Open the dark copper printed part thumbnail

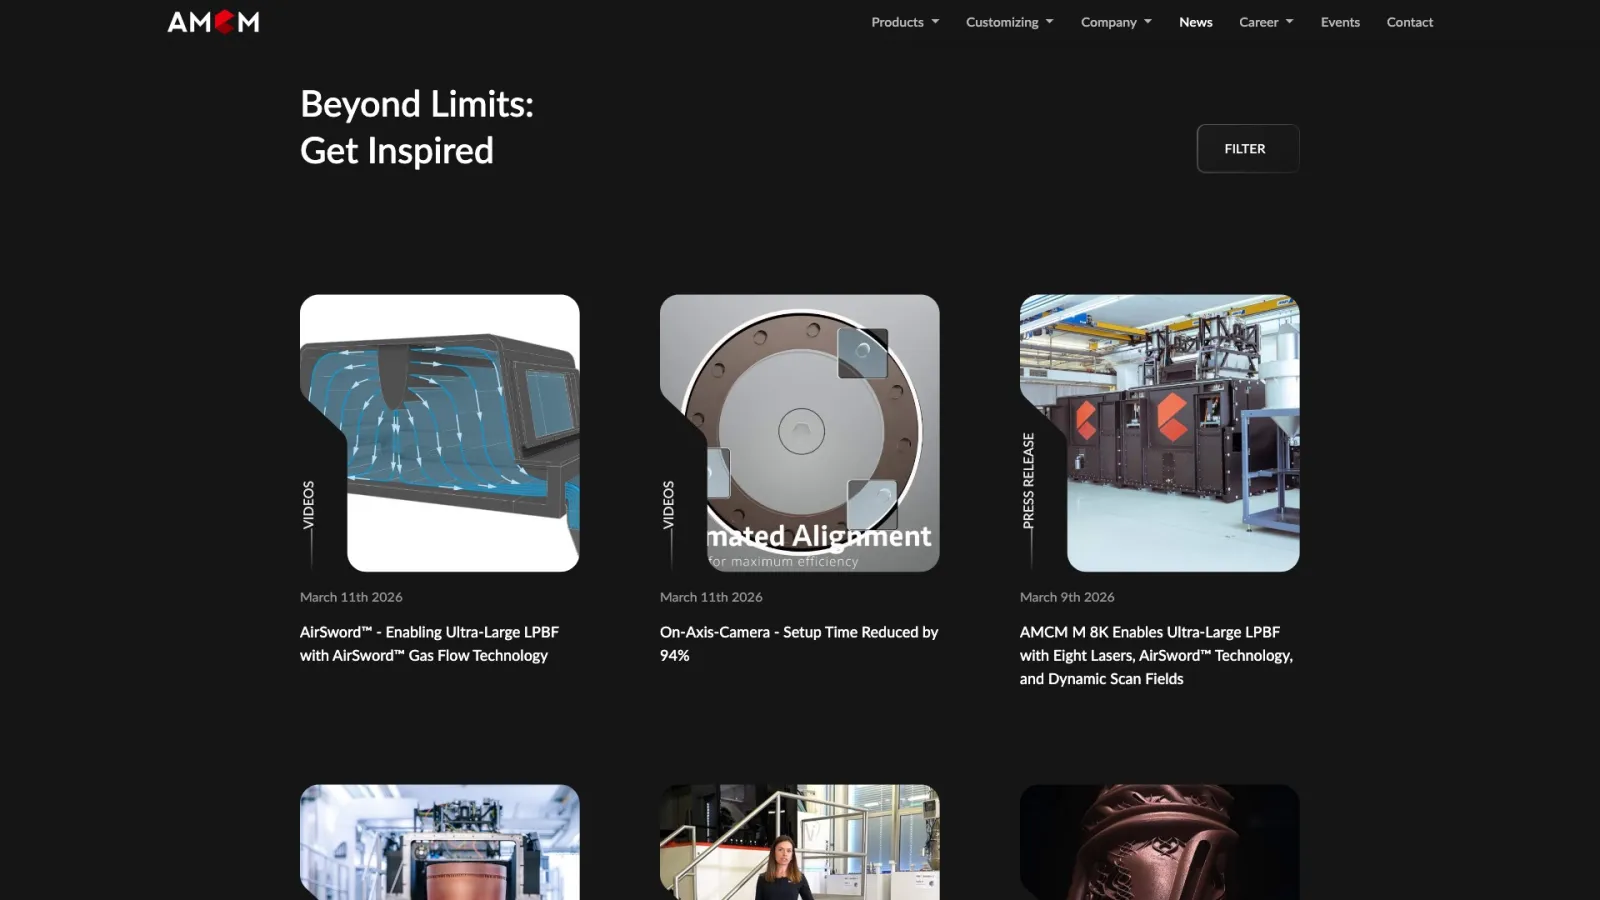point(1160,842)
